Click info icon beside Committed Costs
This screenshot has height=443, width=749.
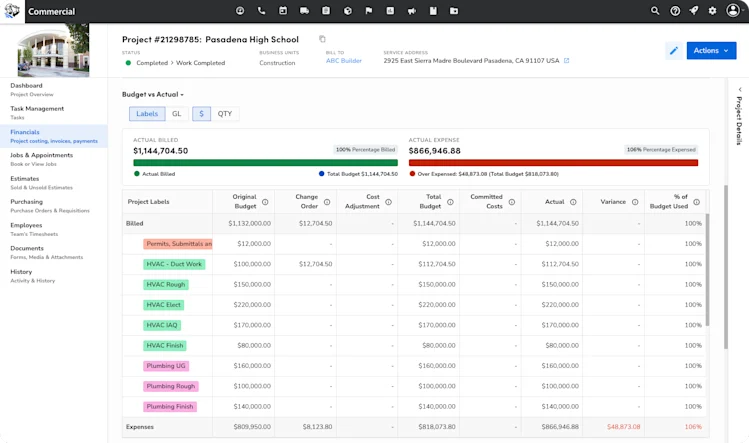tap(512, 202)
